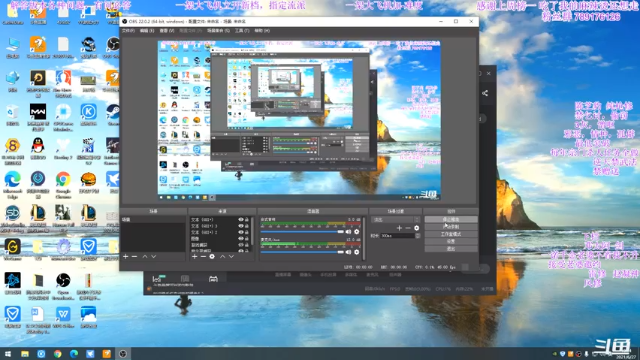Add a scene transition with plus icon

click(399, 228)
